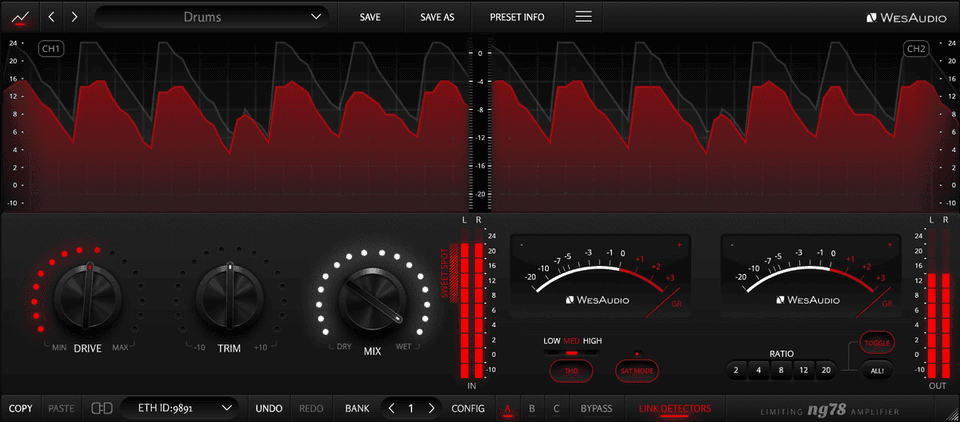Viewport: 960px width, 422px height.
Task: Click the ratio TOGGLE button
Action: tap(877, 342)
